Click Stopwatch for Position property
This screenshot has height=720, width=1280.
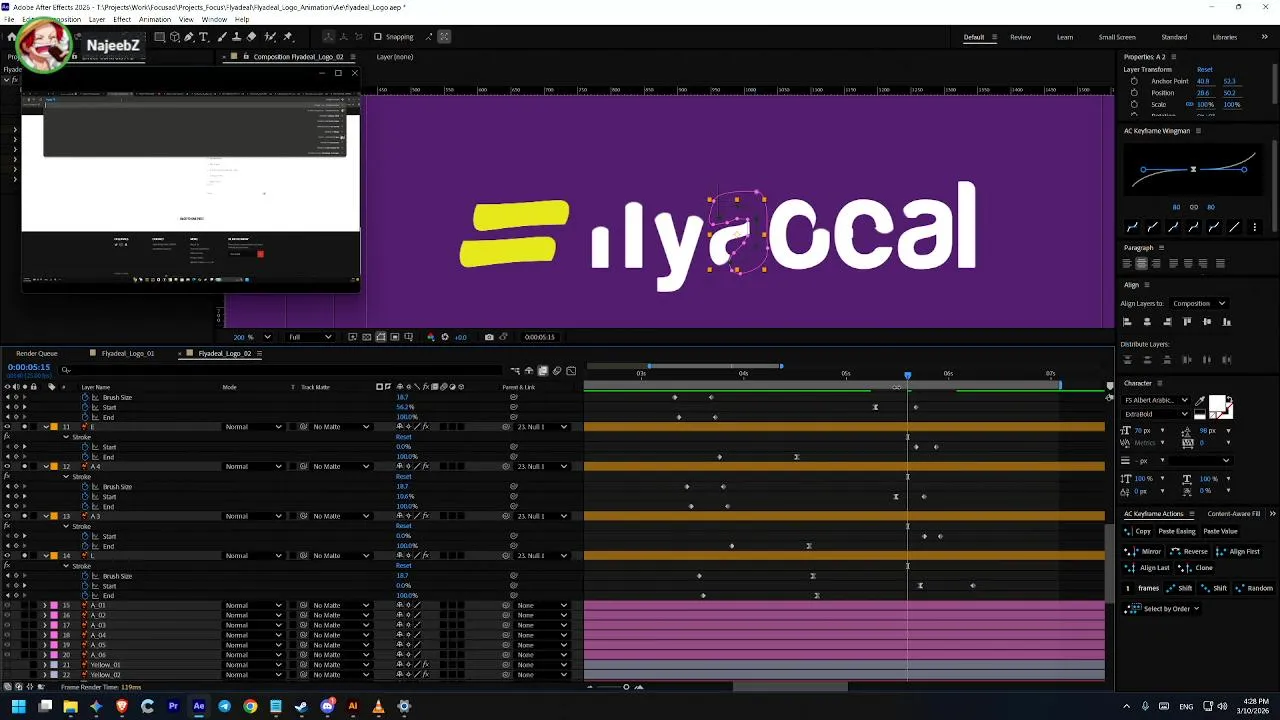click(x=1134, y=93)
